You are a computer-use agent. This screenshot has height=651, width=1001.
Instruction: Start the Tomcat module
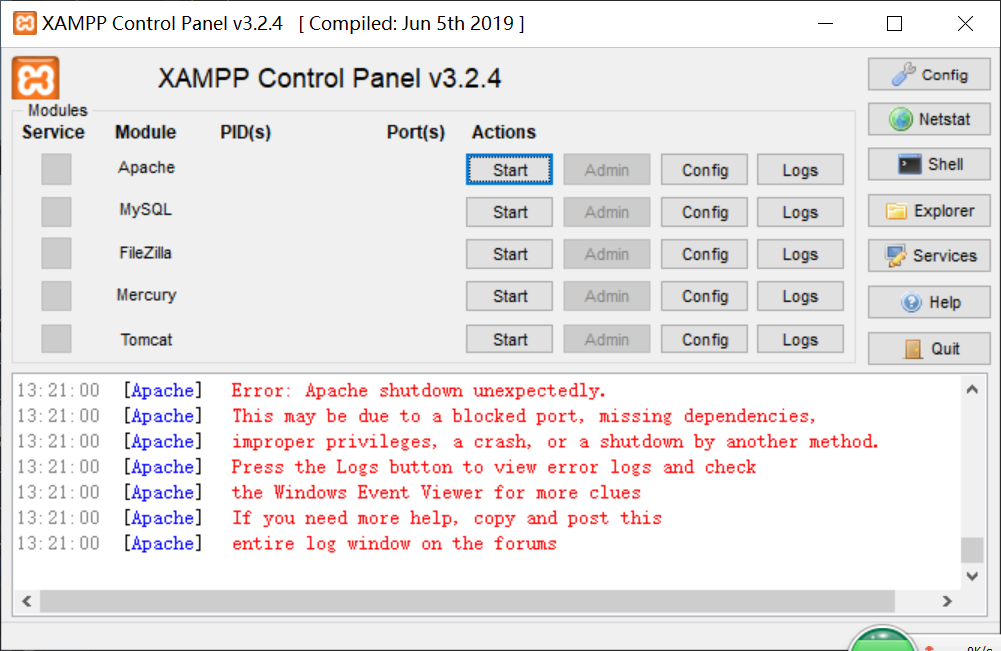[x=509, y=339]
